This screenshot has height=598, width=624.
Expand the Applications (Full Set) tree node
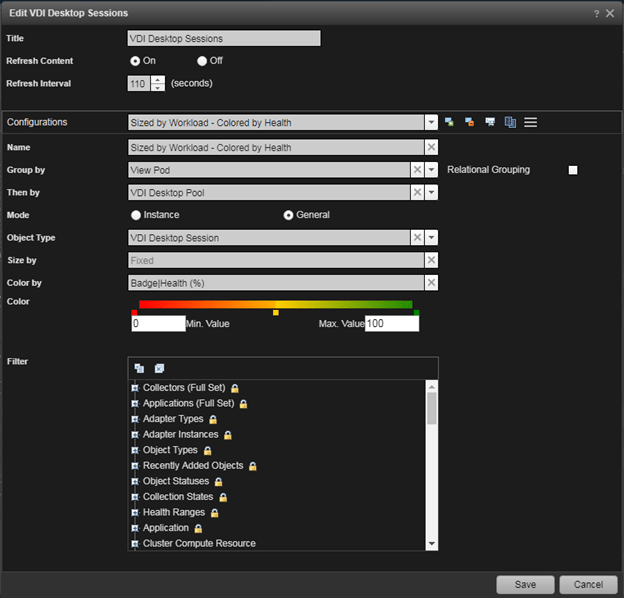(135, 403)
